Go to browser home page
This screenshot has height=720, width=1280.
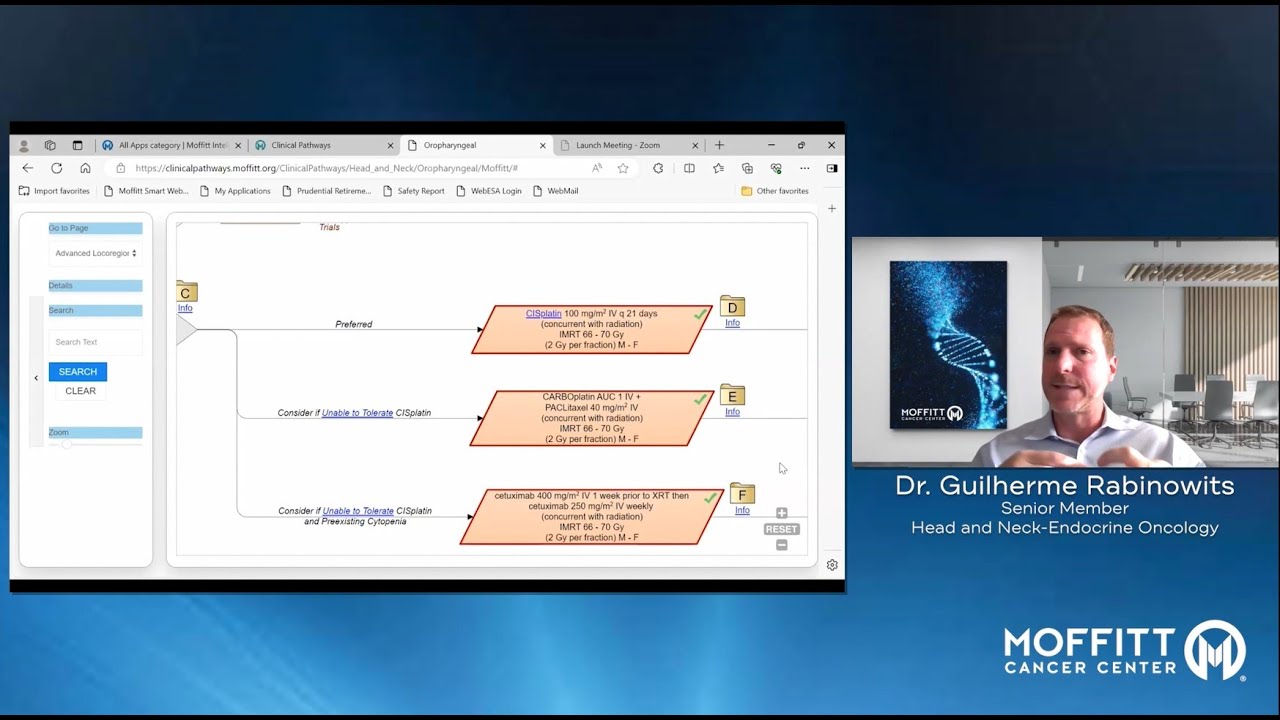(x=85, y=168)
